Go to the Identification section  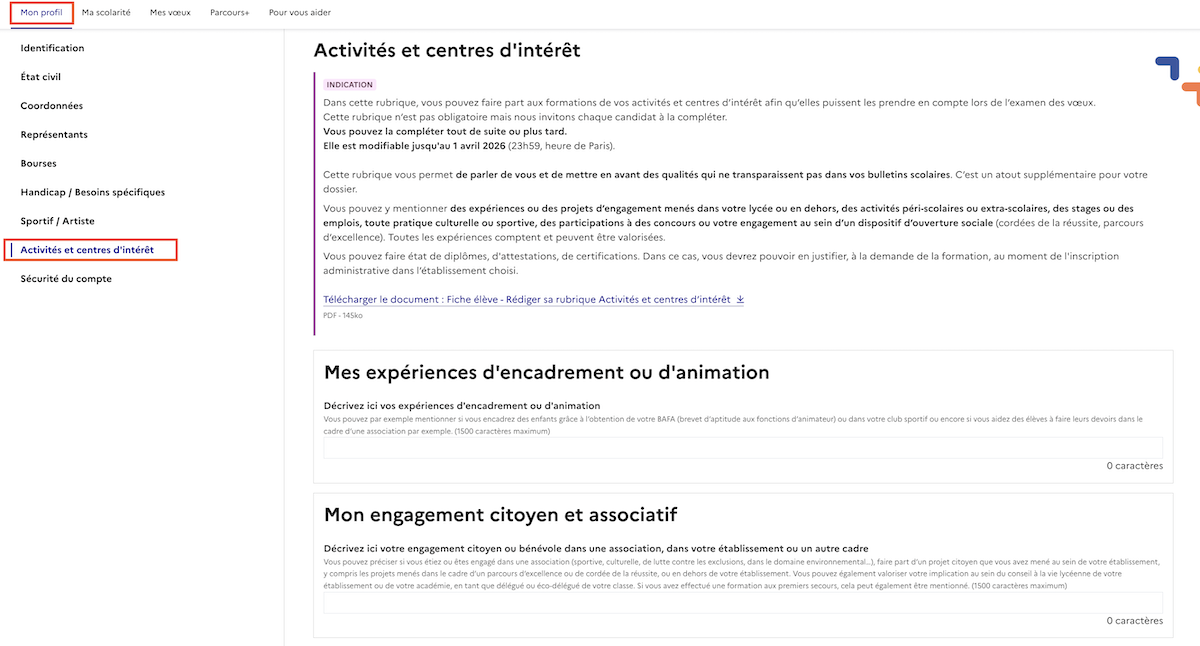(x=52, y=47)
